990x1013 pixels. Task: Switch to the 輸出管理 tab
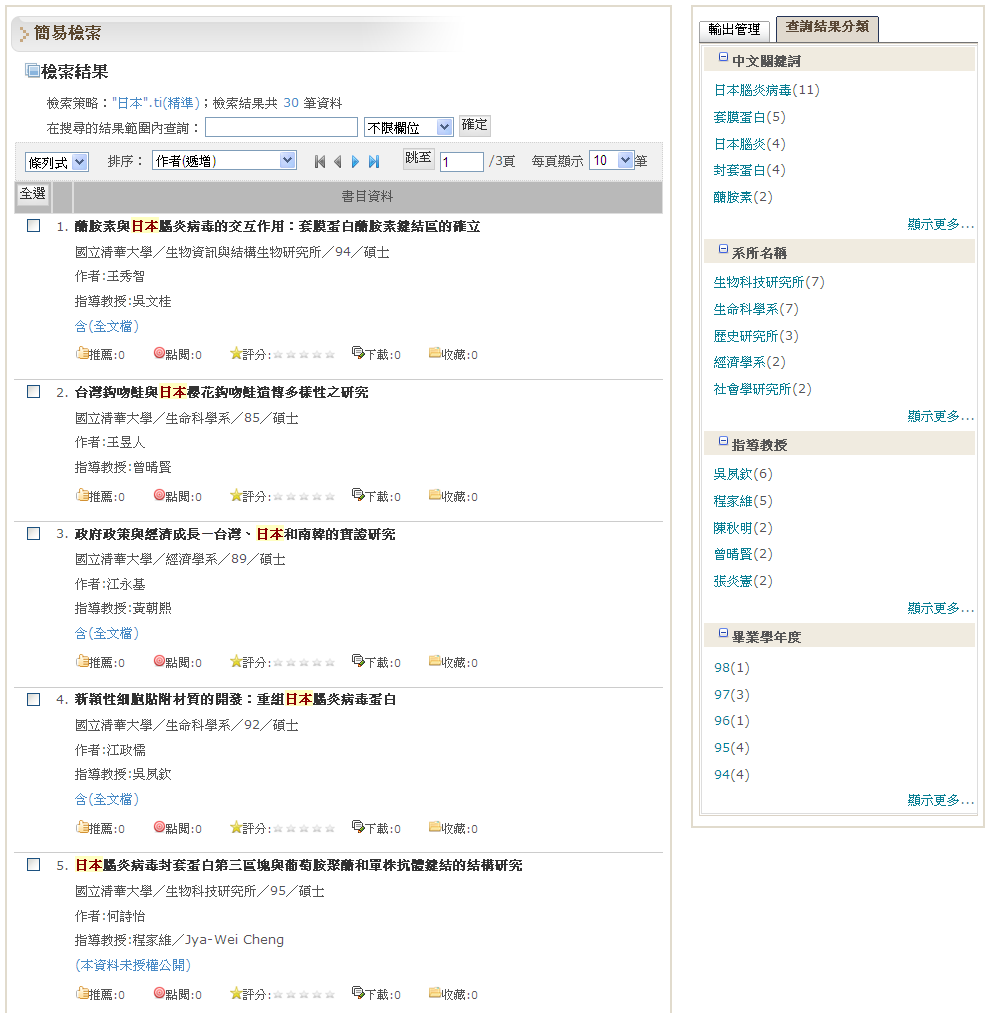735,30
